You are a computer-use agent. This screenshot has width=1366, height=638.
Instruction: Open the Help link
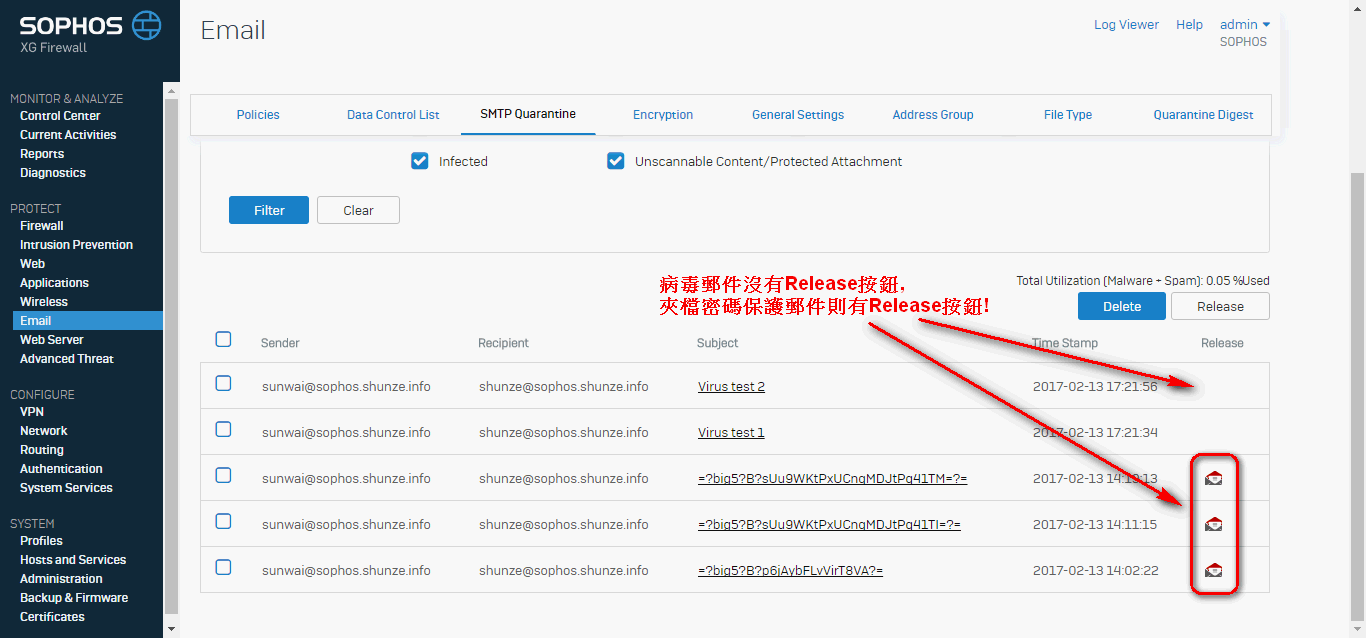click(1190, 25)
